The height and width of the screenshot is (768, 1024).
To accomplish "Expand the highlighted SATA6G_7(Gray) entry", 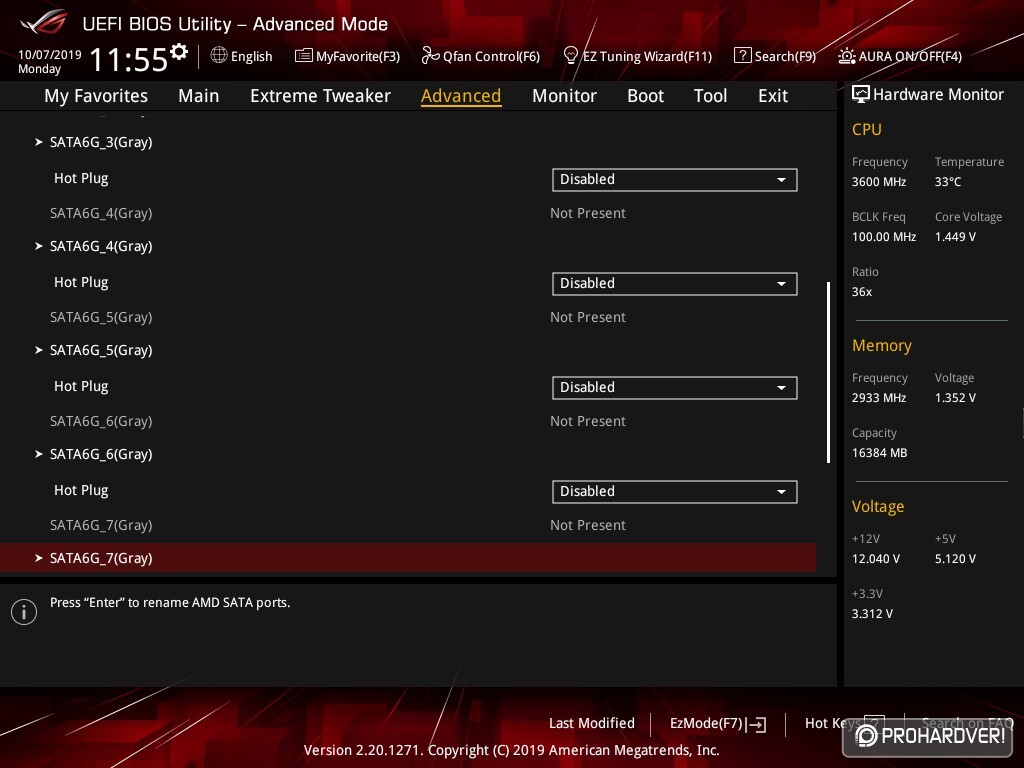I will coord(408,558).
